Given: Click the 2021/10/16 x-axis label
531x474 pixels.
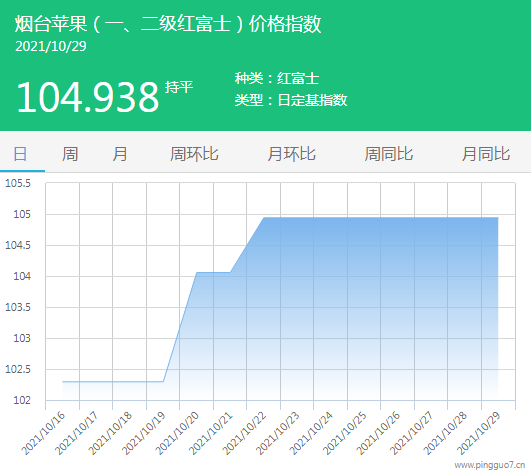Looking at the screenshot, I should [43, 433].
